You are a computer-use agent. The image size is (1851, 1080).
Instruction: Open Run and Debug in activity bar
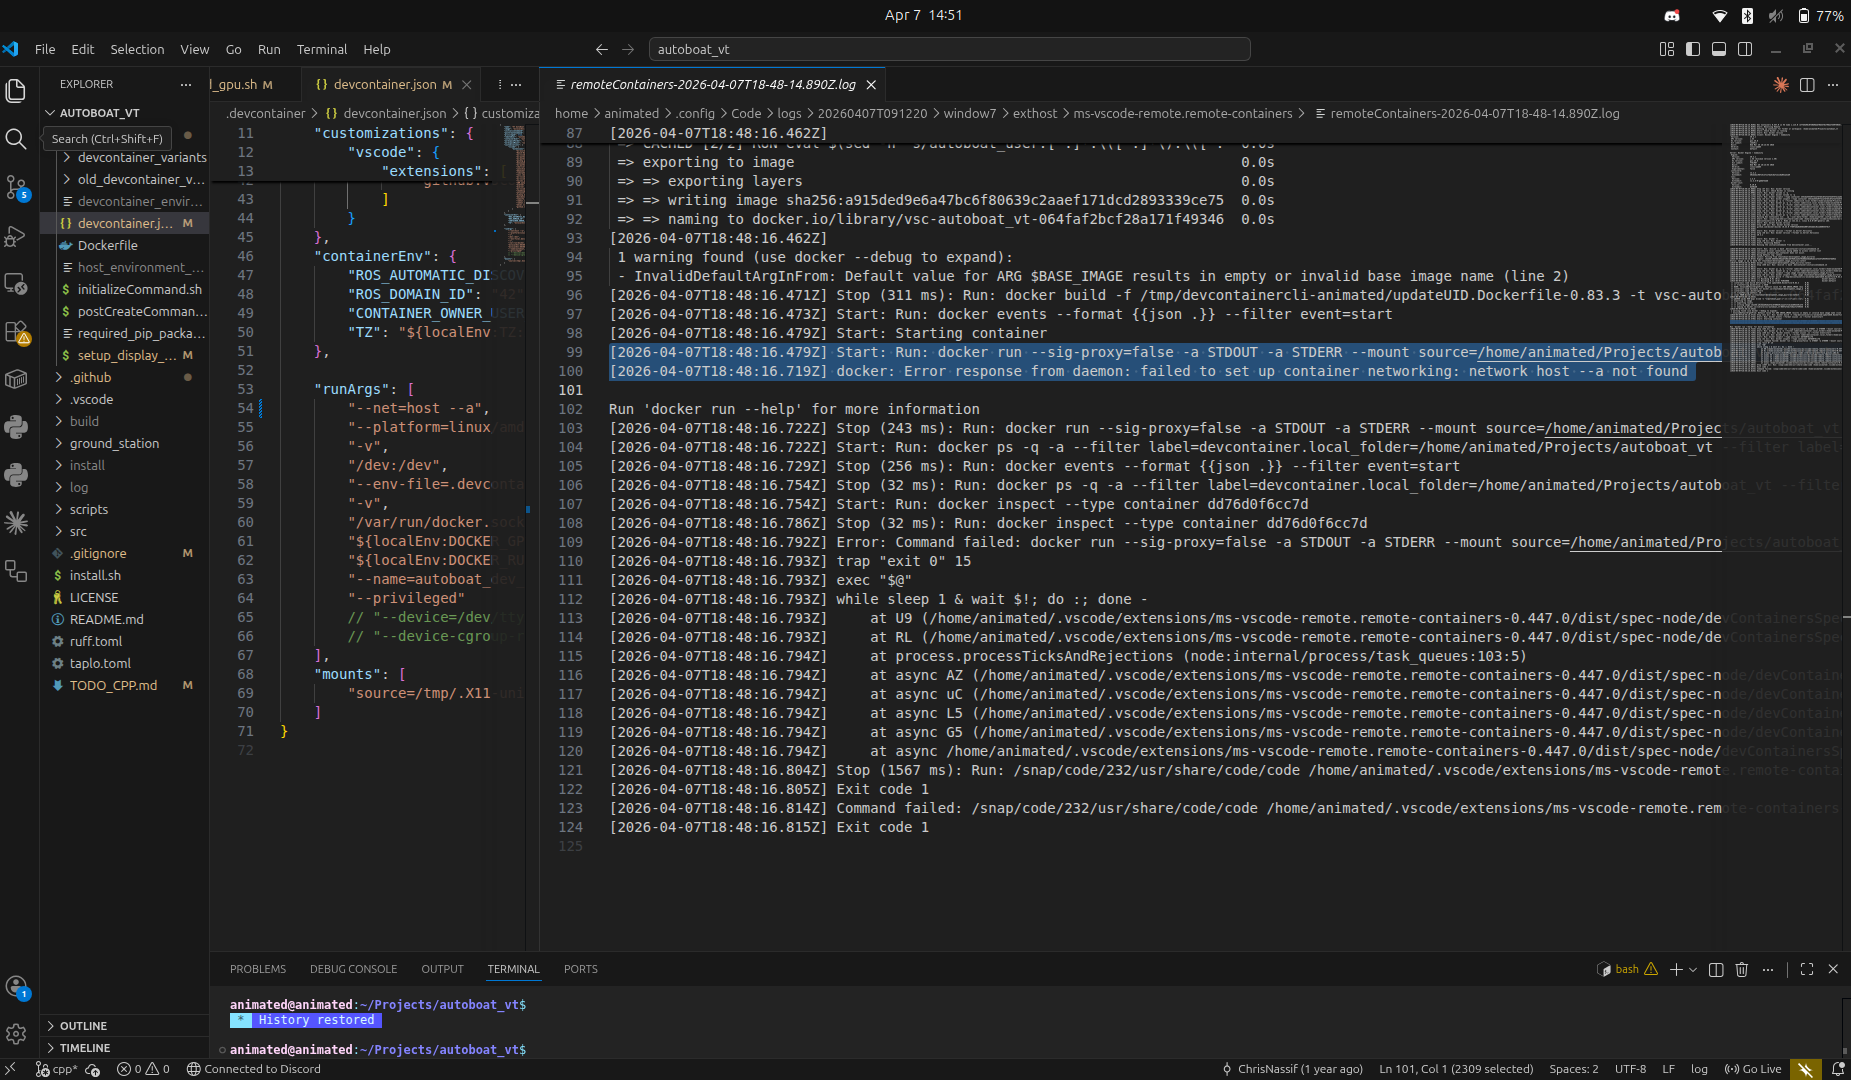click(x=16, y=236)
